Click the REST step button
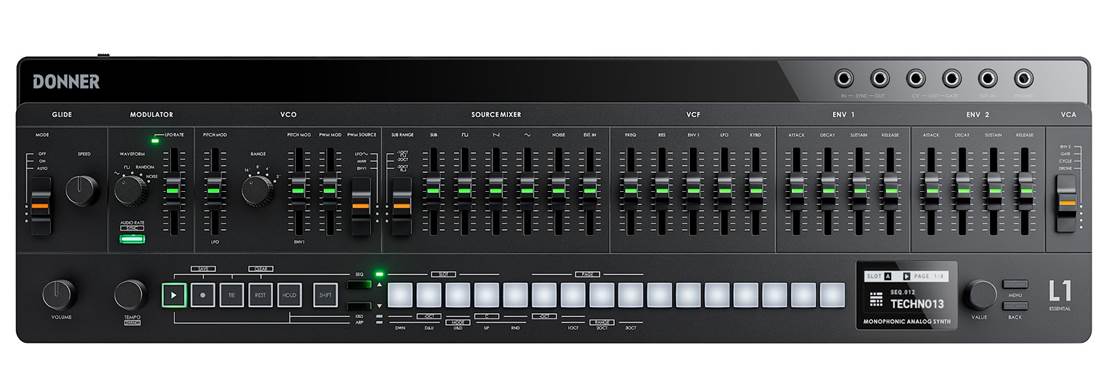 [x=260, y=295]
